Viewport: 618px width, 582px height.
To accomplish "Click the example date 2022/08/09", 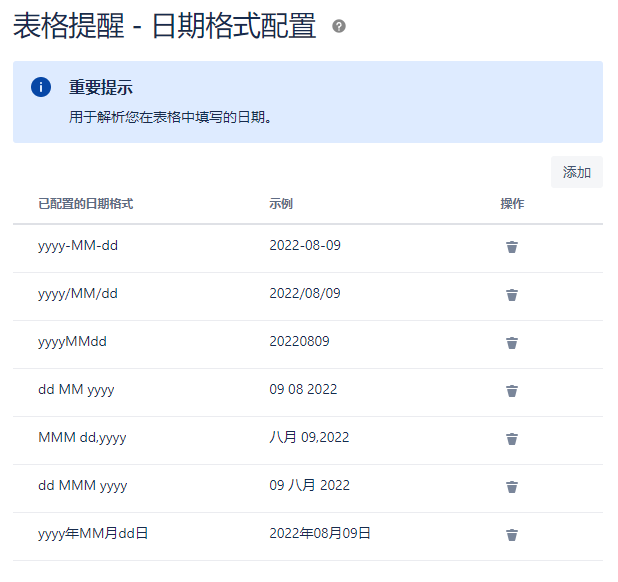I will tap(305, 293).
